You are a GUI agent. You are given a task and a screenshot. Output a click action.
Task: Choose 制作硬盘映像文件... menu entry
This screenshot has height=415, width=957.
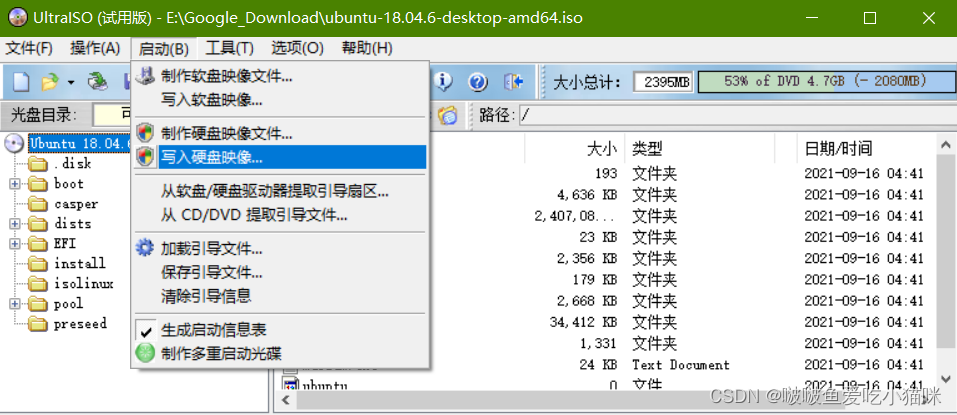[280, 133]
